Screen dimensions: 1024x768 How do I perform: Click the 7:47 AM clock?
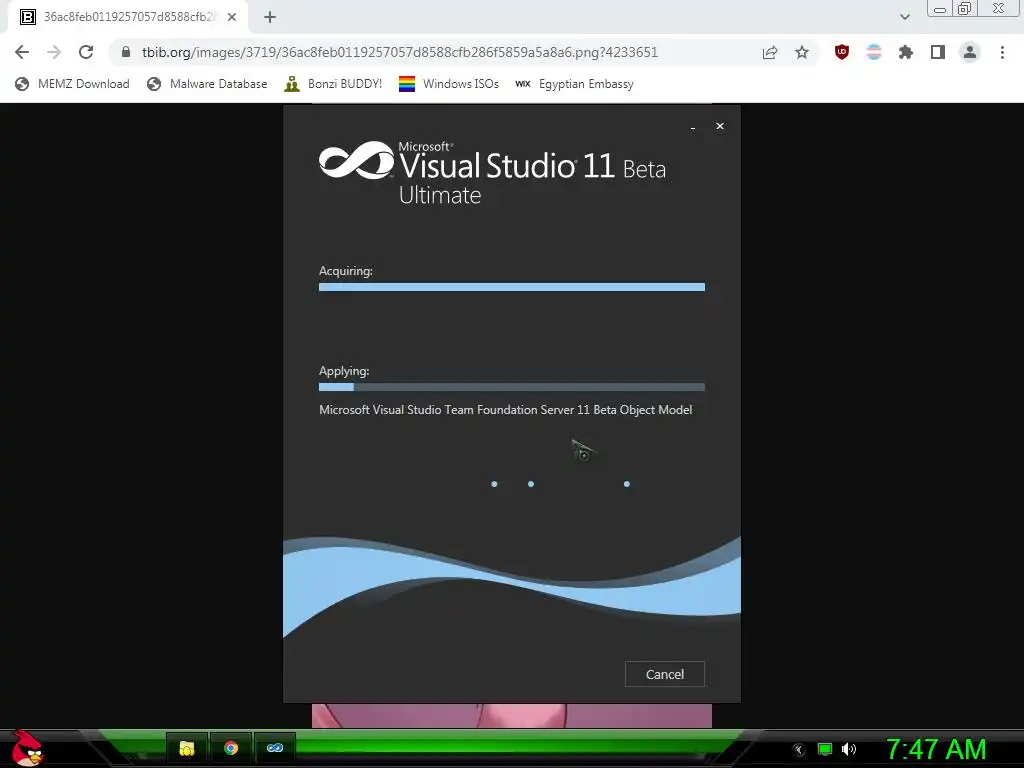[936, 749]
